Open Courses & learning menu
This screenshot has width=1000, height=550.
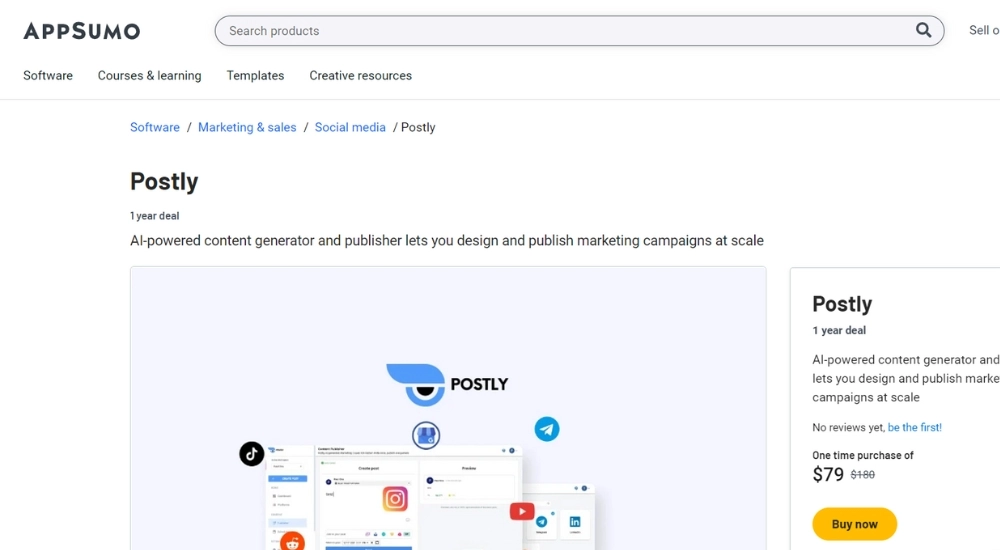149,75
